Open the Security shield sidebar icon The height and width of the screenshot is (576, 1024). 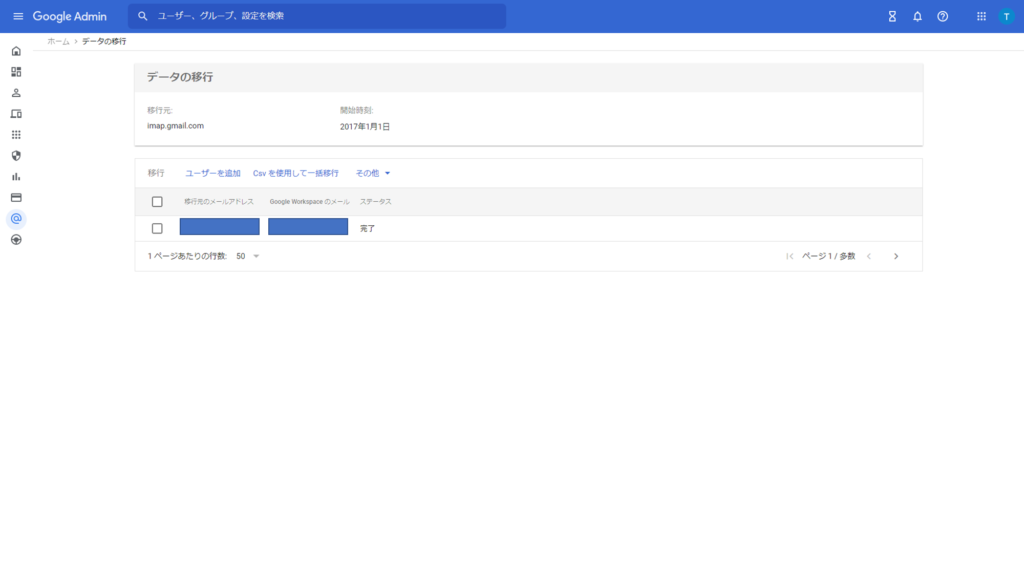click(x=16, y=155)
